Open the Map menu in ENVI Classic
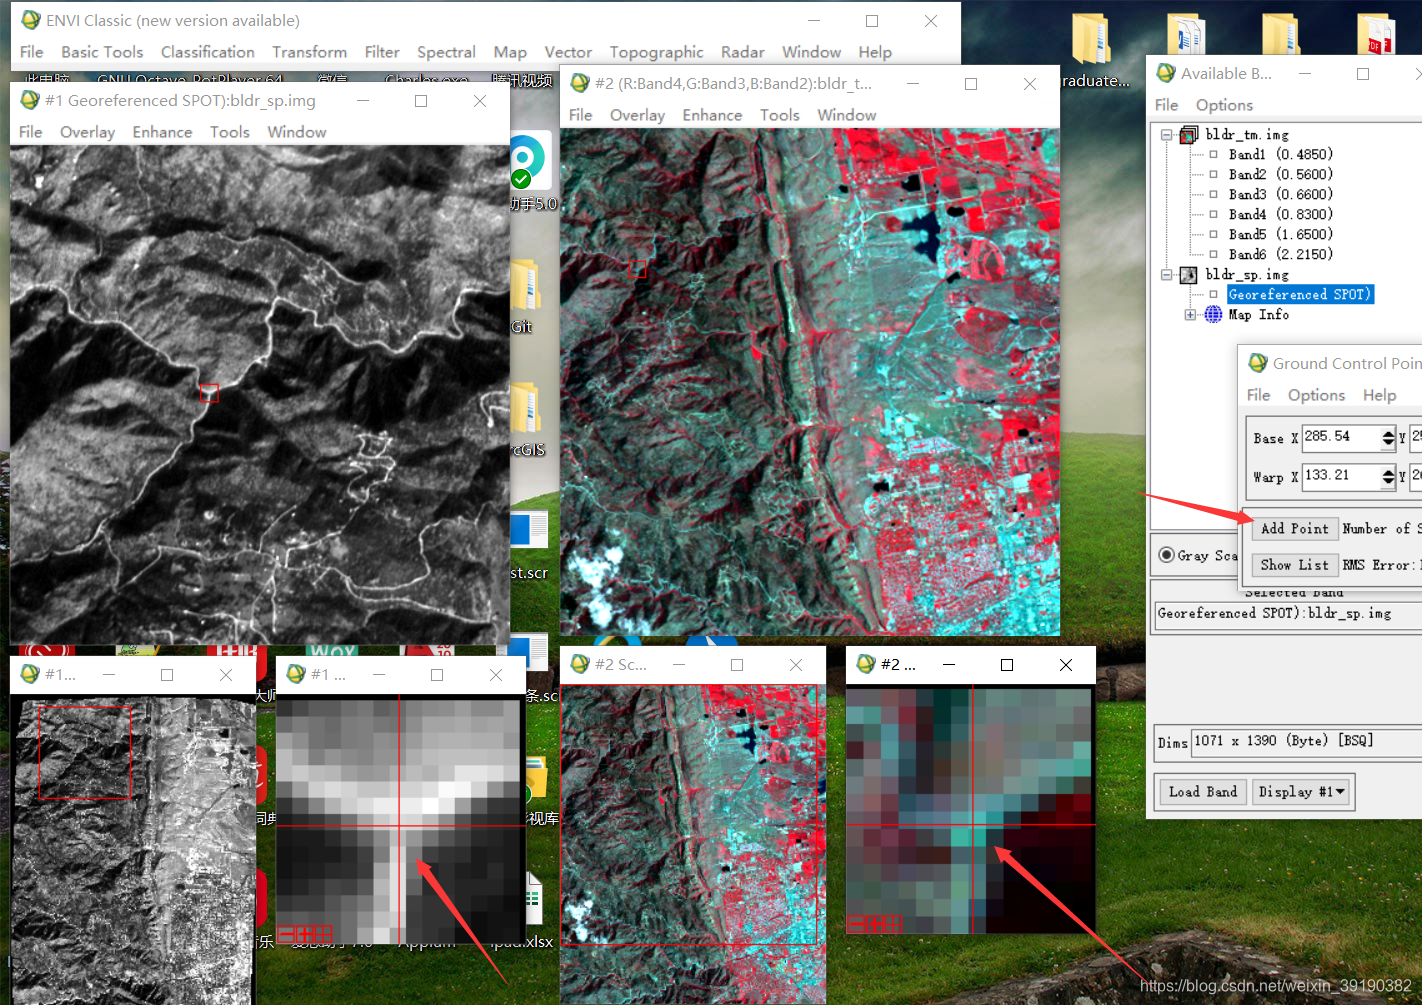 (510, 52)
